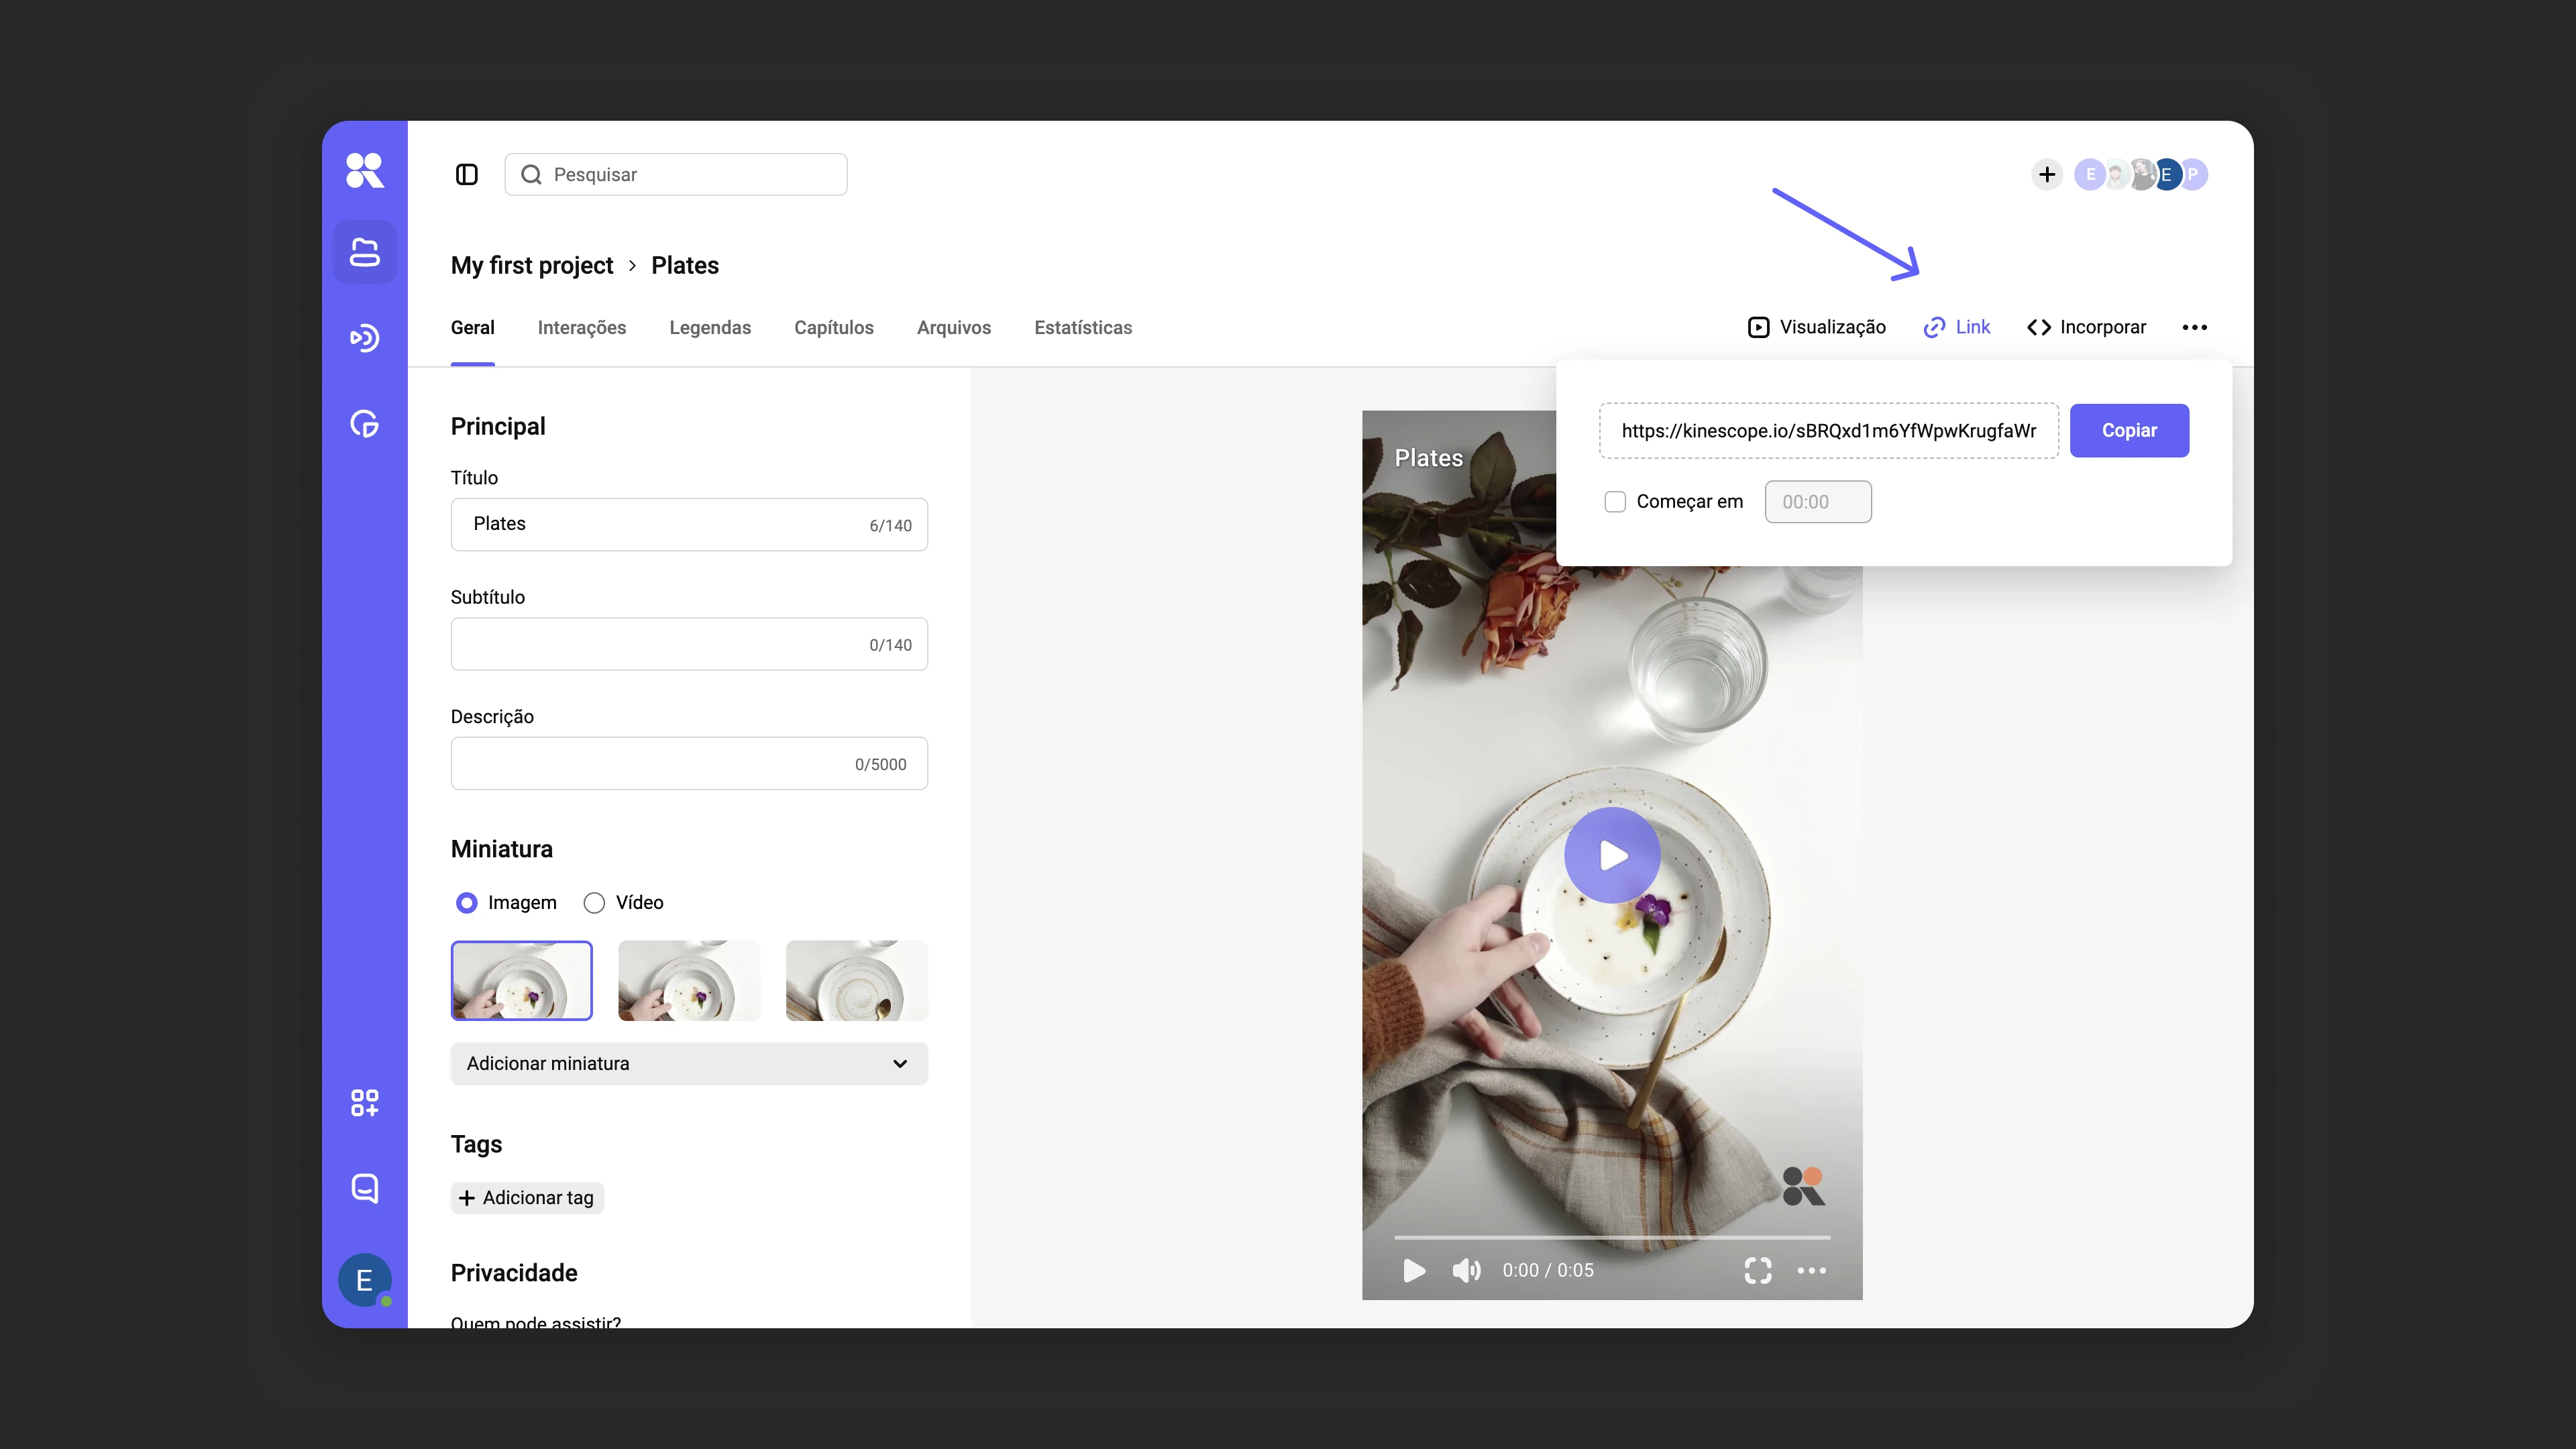Image resolution: width=2576 pixels, height=1449 pixels.
Task: Open the video player more options menu
Action: [1811, 1270]
